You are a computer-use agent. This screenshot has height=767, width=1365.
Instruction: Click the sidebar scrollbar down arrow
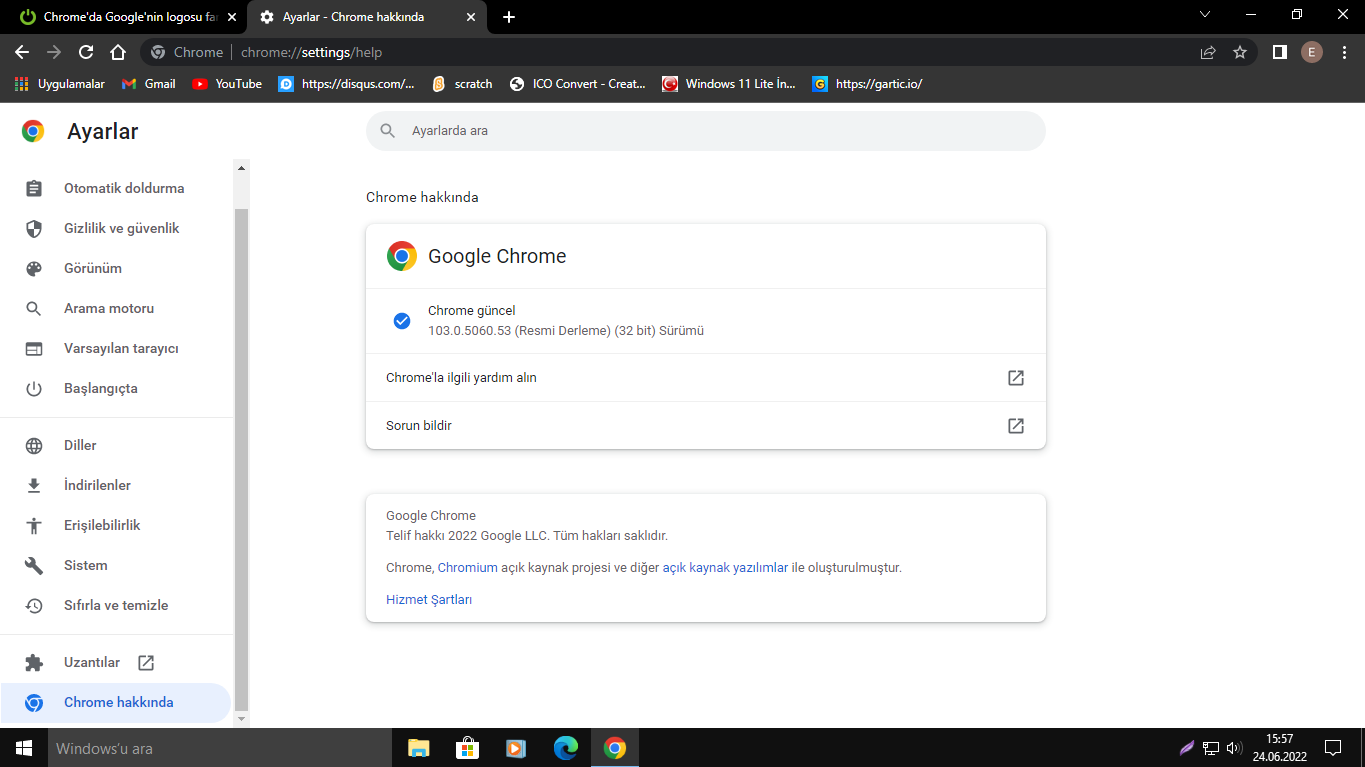[x=241, y=719]
